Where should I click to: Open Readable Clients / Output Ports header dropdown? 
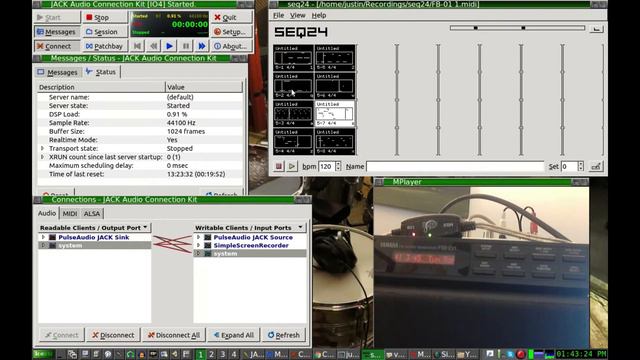[x=94, y=227]
